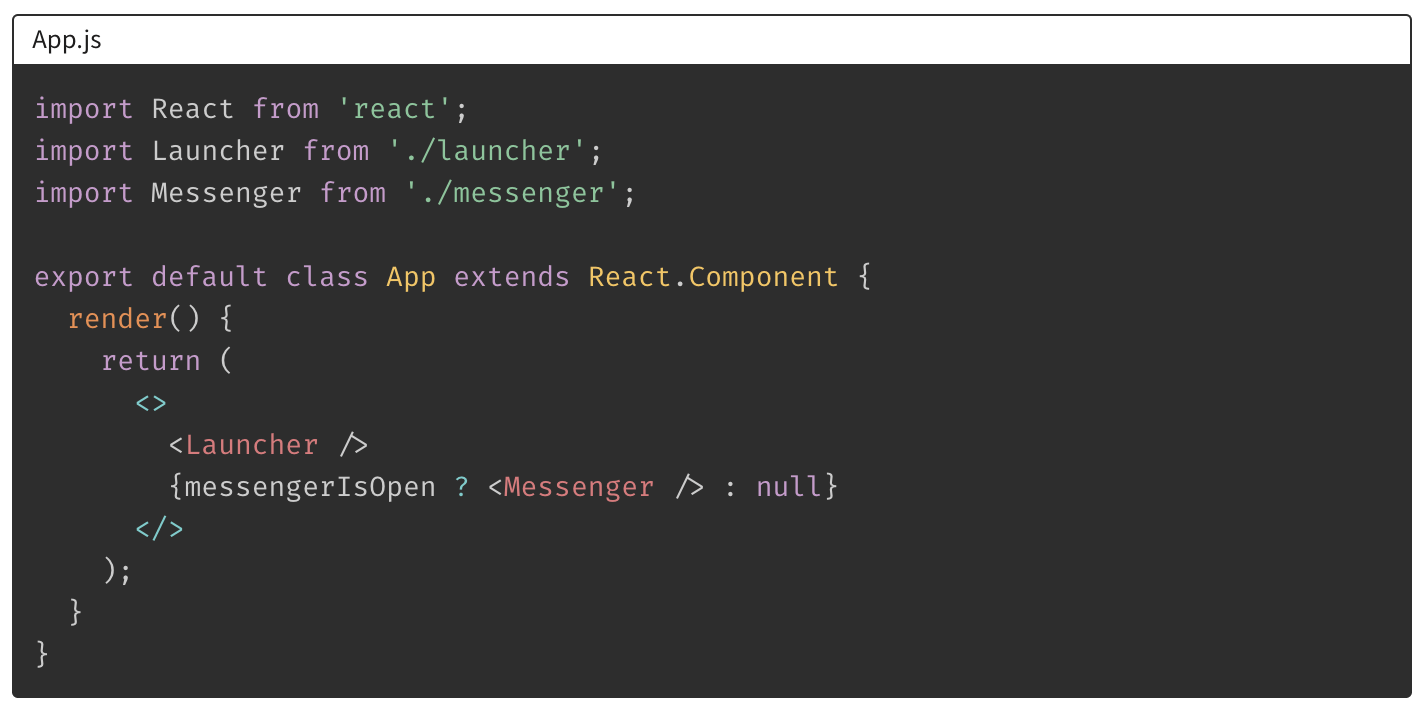Place cursor on the return keyword
1426x710 pixels.
coord(151,361)
